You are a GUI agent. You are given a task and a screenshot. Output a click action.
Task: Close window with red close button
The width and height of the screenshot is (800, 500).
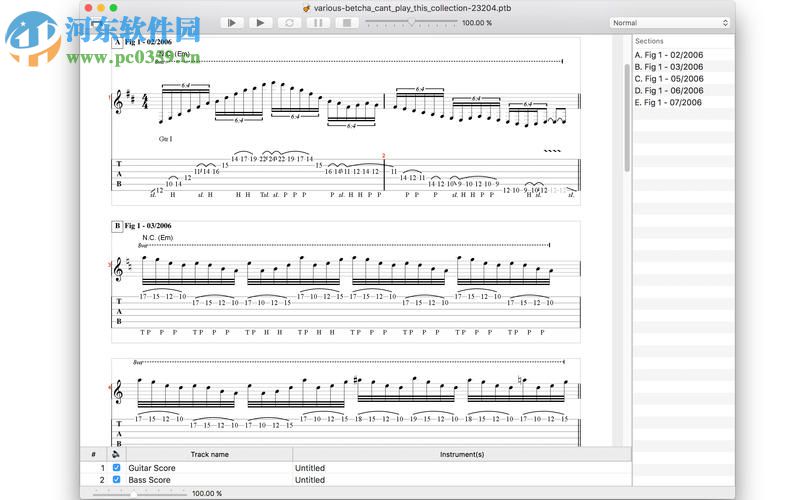tap(88, 8)
